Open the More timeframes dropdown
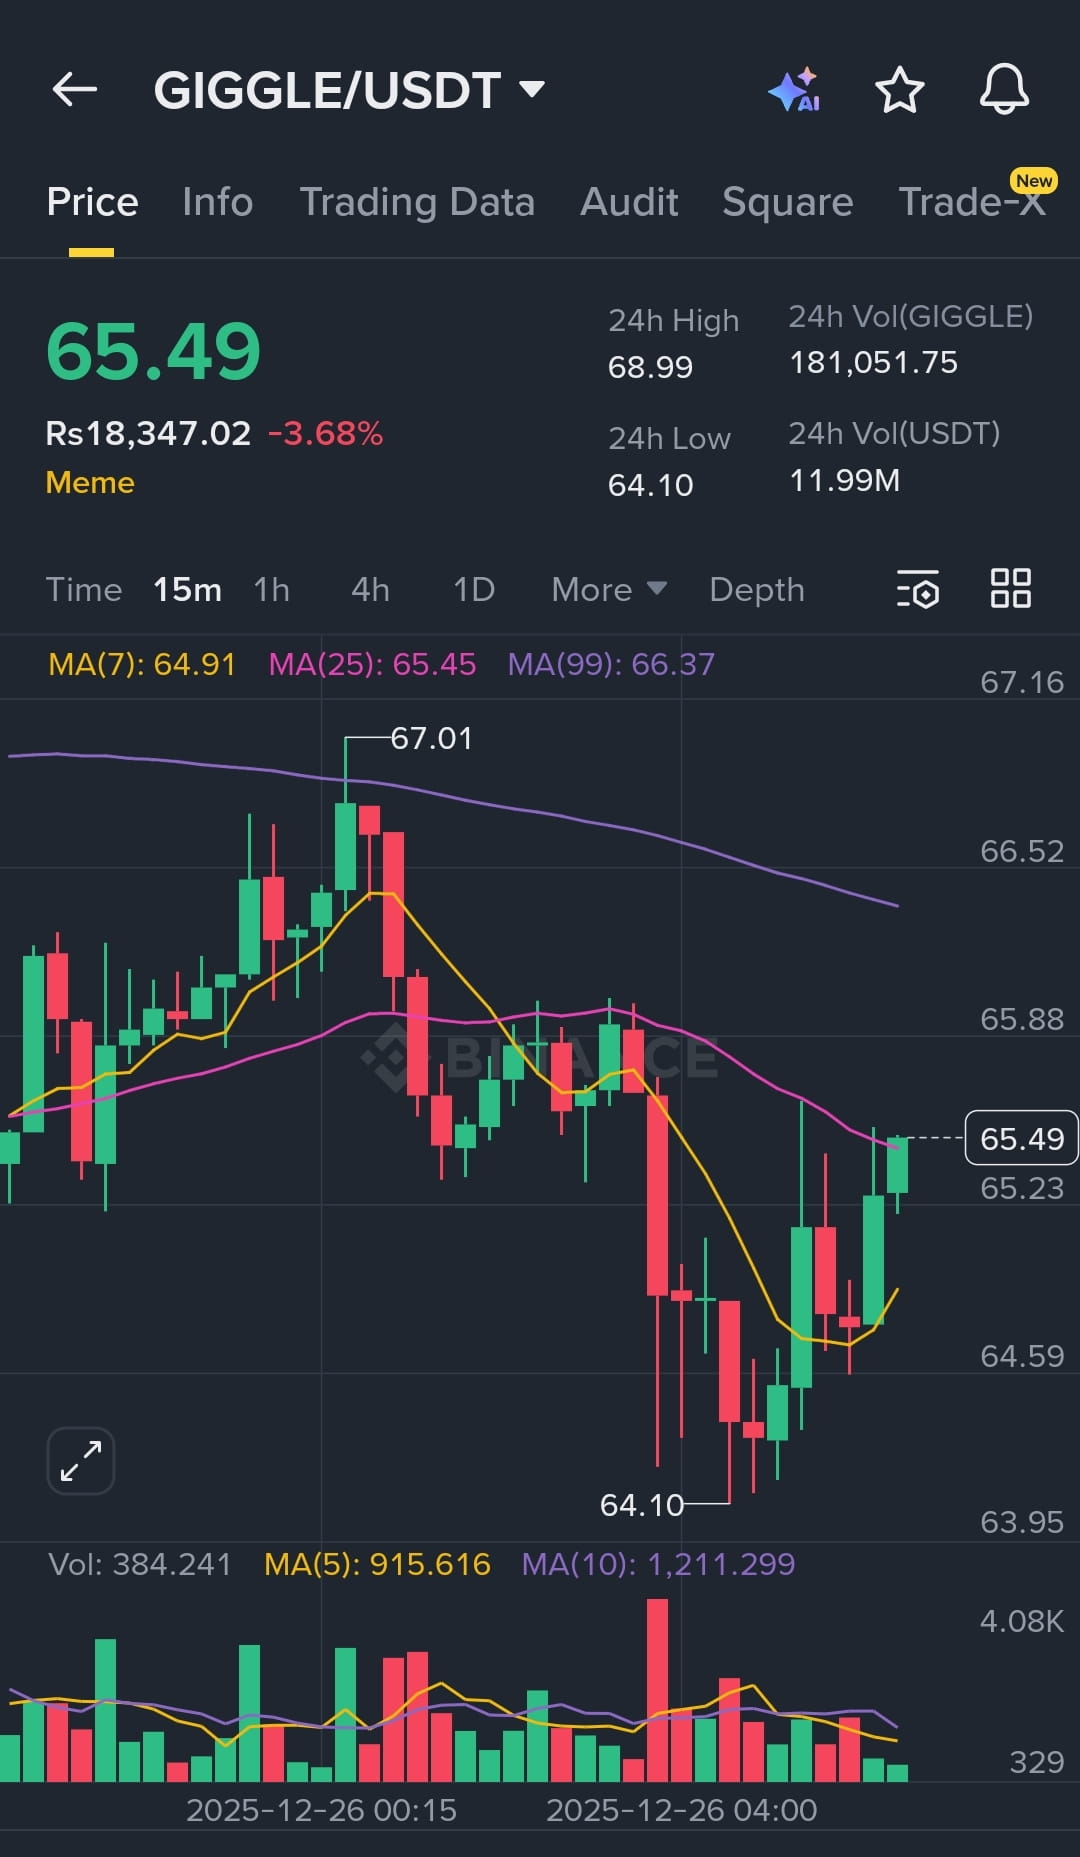The width and height of the screenshot is (1080, 1857). point(608,589)
